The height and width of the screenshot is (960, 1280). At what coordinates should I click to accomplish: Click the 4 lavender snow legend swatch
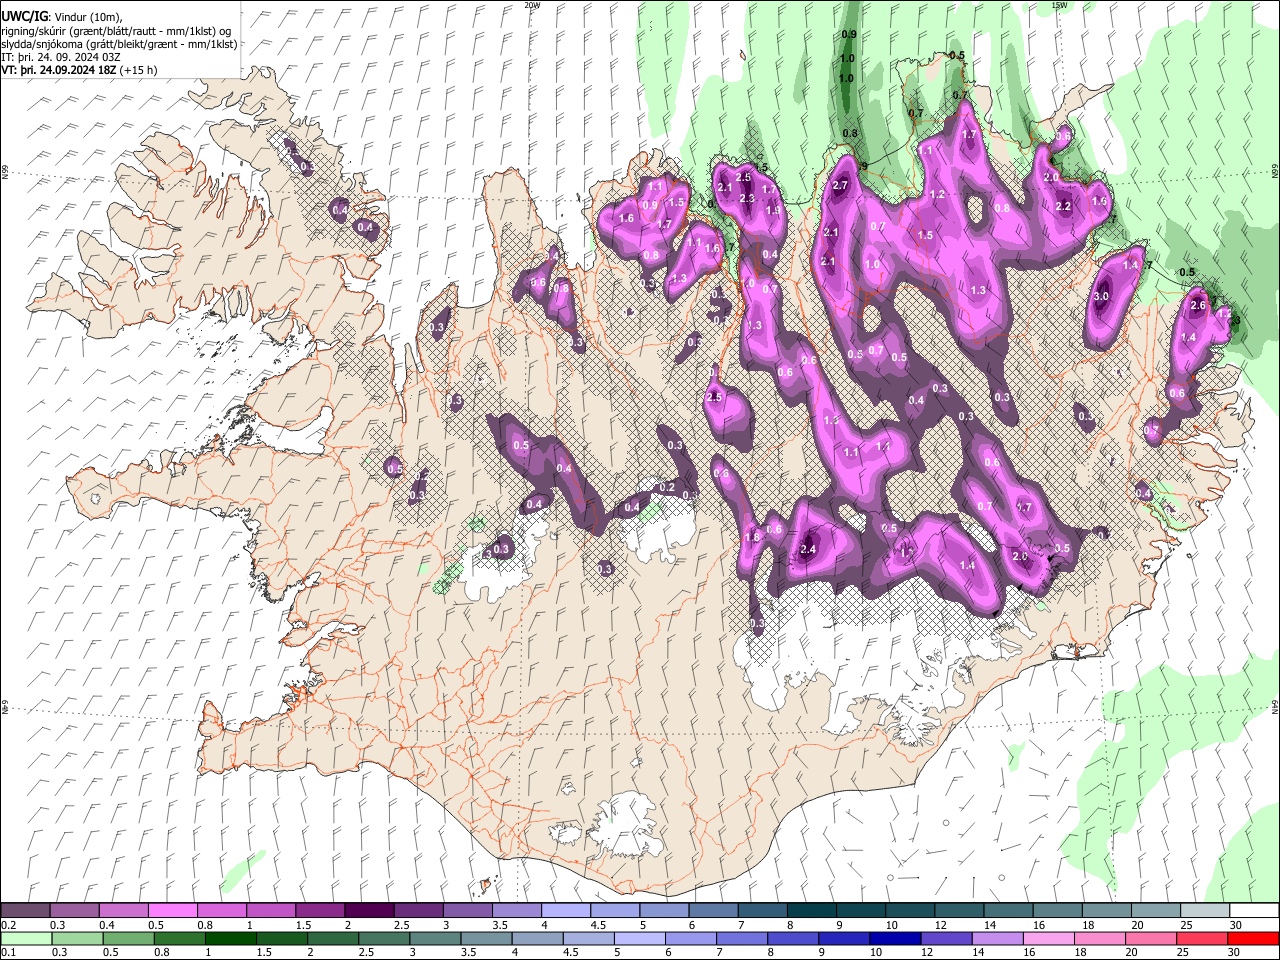566,910
